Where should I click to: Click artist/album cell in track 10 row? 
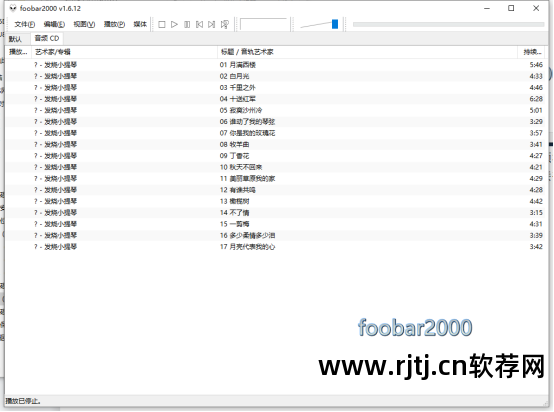coord(55,167)
